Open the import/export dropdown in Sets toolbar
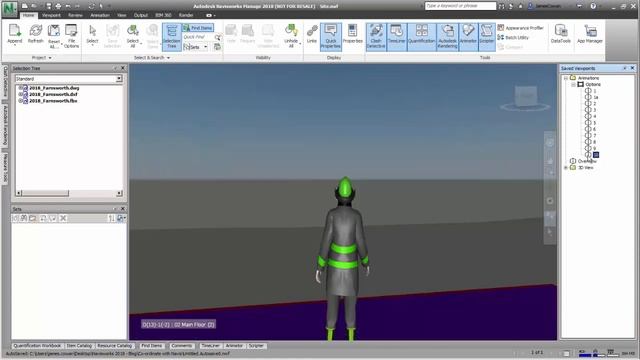The image size is (640, 360). click(x=121, y=218)
